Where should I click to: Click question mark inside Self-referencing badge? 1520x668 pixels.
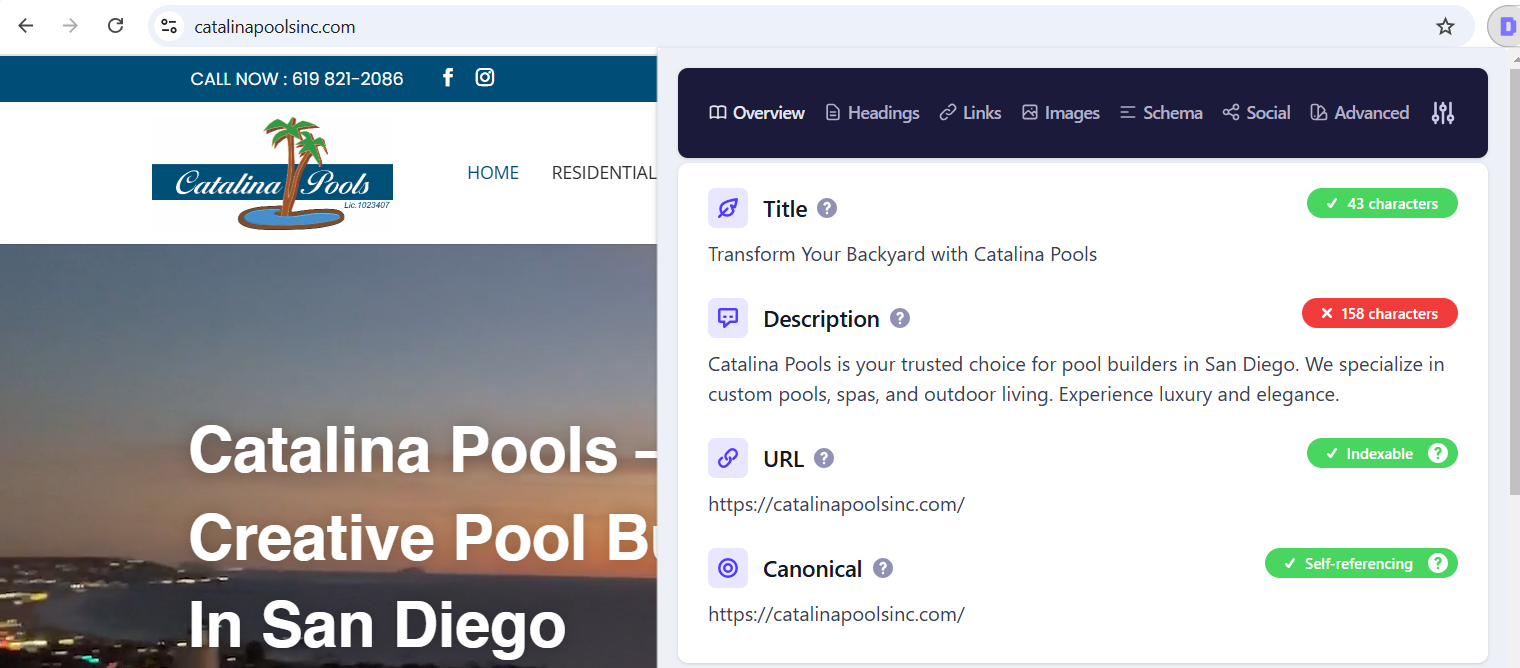pyautogui.click(x=1437, y=563)
